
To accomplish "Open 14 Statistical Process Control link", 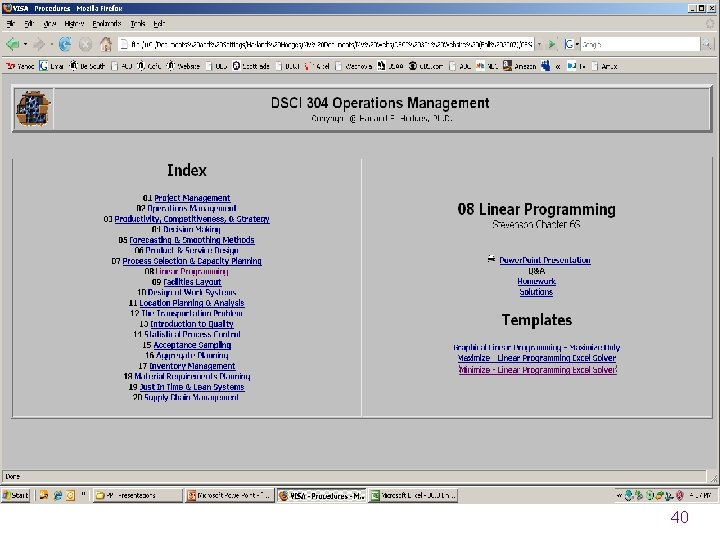I will pyautogui.click(x=192, y=334).
